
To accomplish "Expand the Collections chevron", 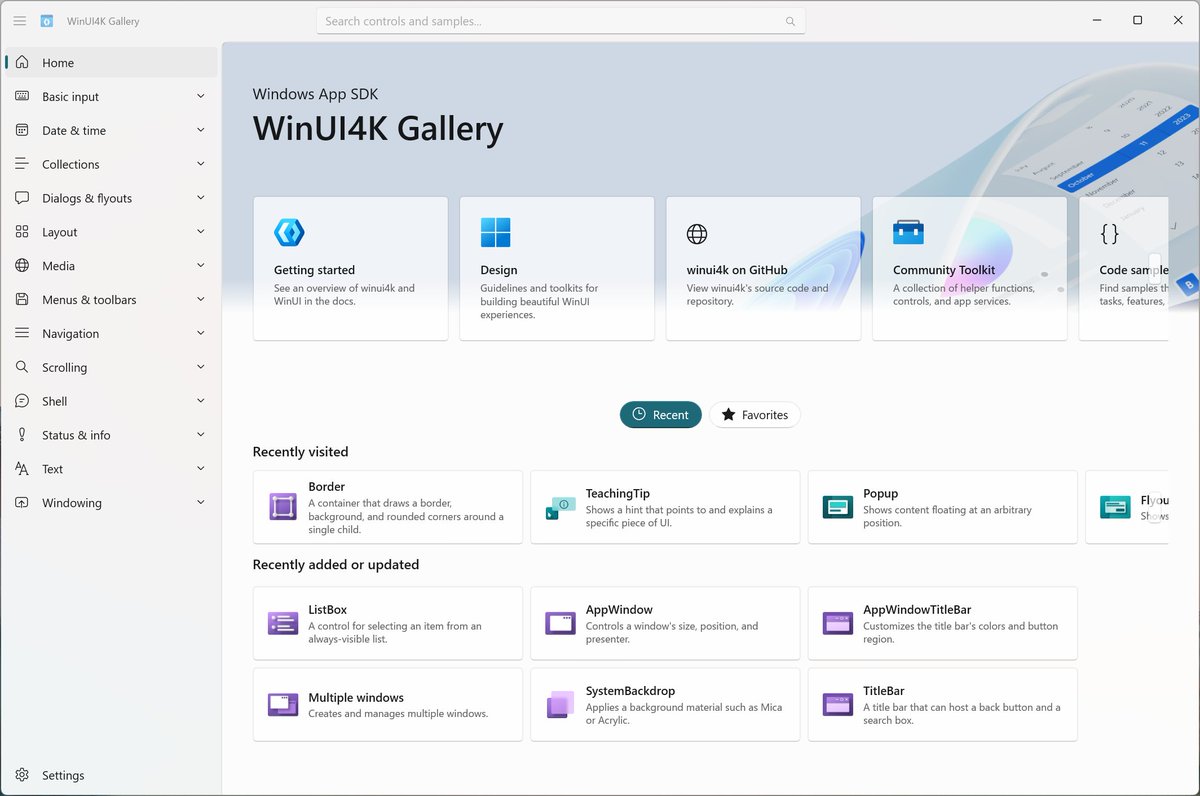I will pyautogui.click(x=201, y=164).
